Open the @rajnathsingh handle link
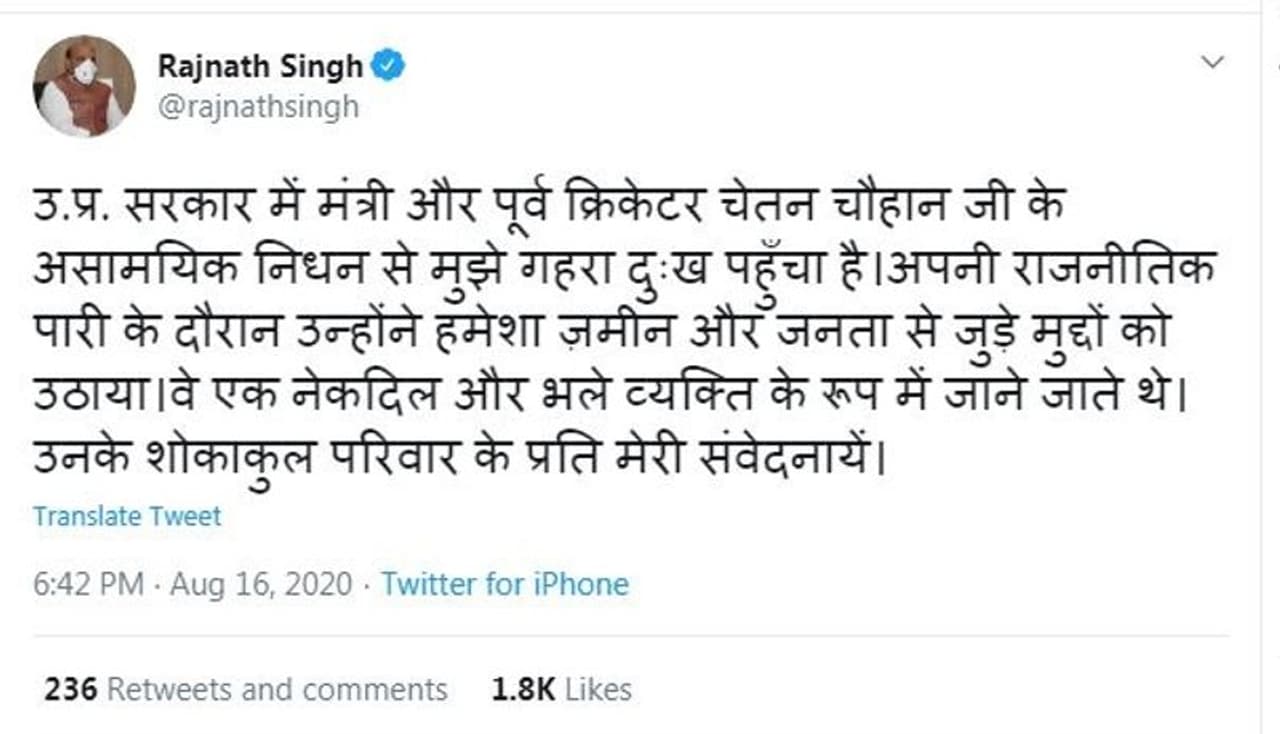1280x734 pixels. tap(258, 106)
